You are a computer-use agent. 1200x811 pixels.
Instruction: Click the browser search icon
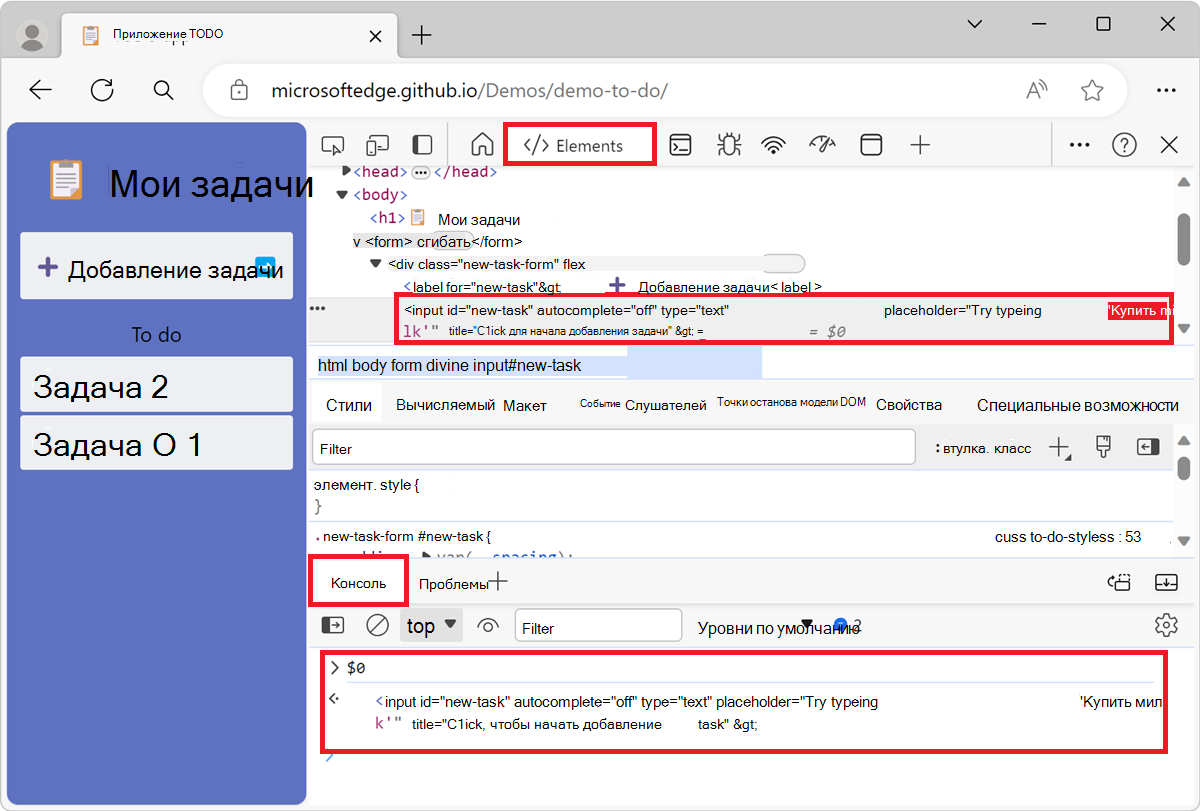[x=164, y=90]
